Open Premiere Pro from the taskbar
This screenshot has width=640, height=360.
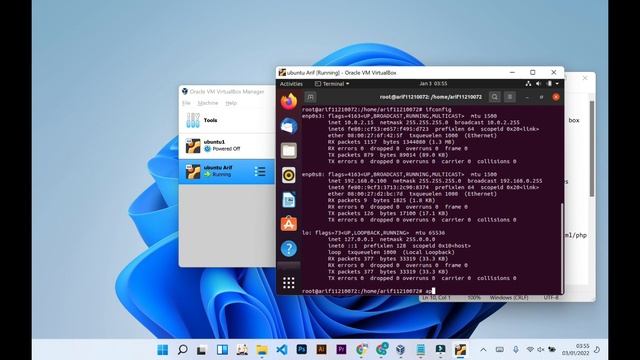[341, 350]
